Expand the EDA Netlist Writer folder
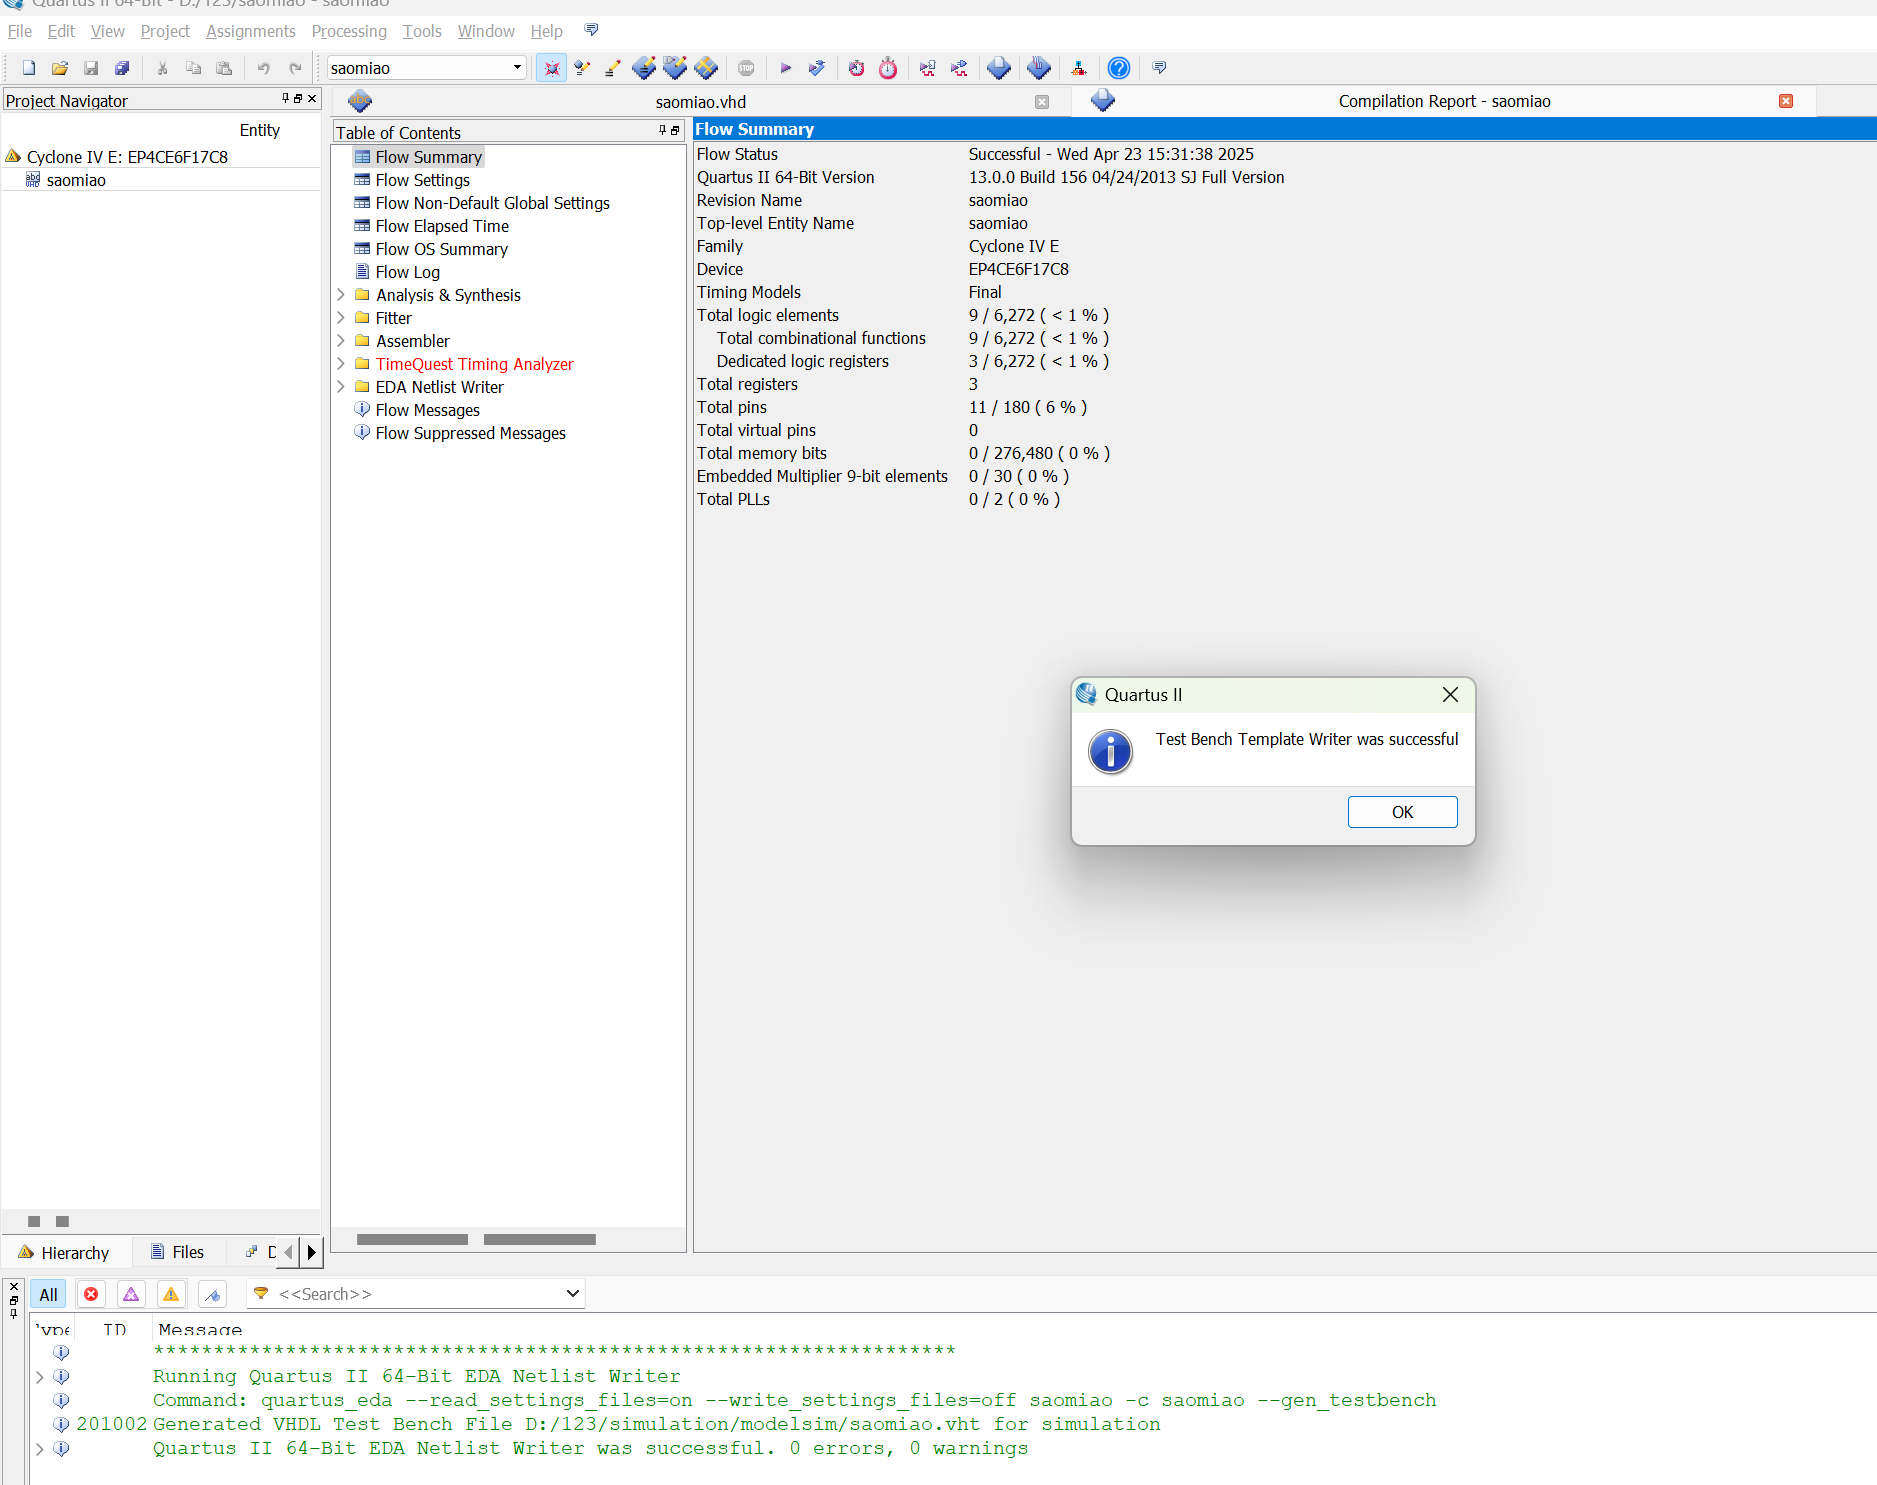 (341, 387)
